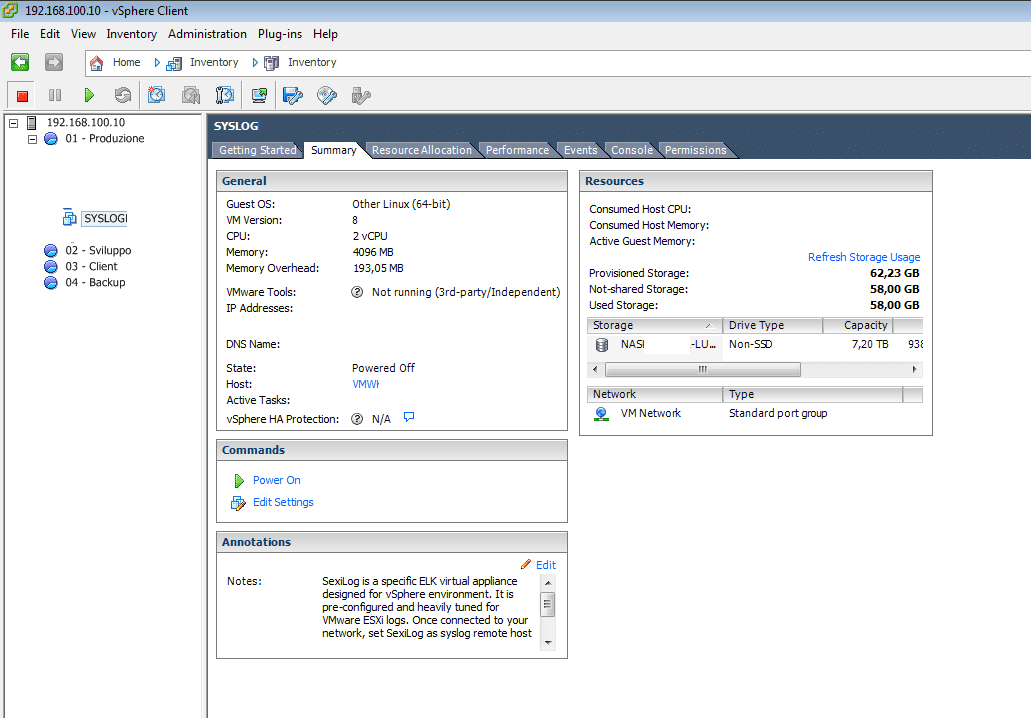Click the floppy device connection toolbar icon
This screenshot has width=1031, height=718.
tap(293, 96)
